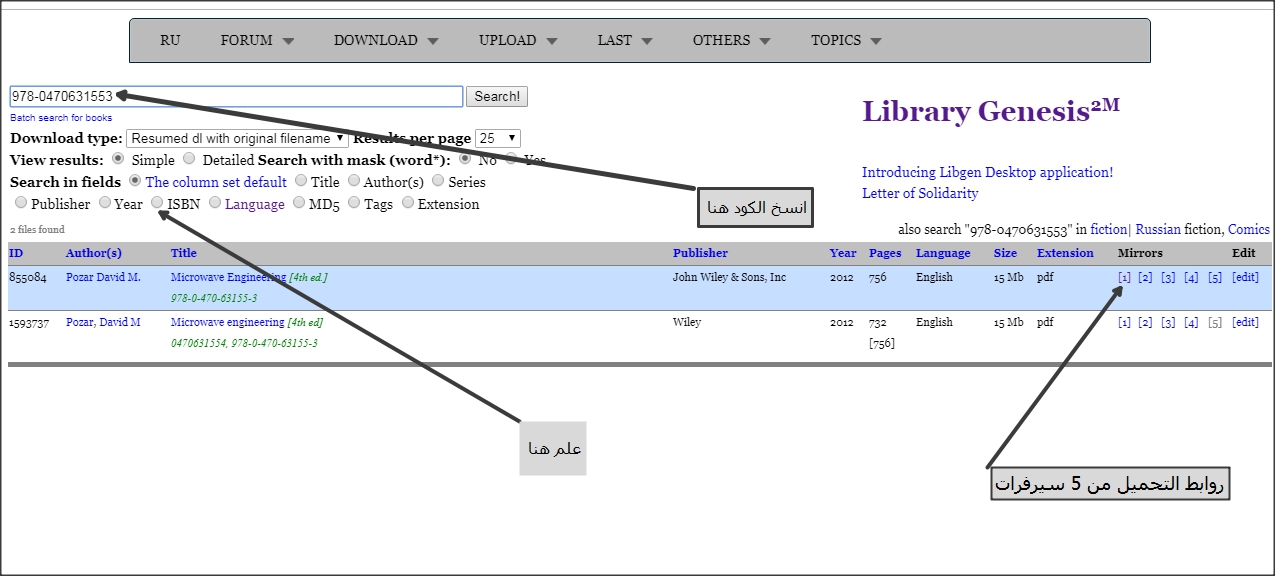1275x576 pixels.
Task: Select No for search with mask
Action: [465, 159]
